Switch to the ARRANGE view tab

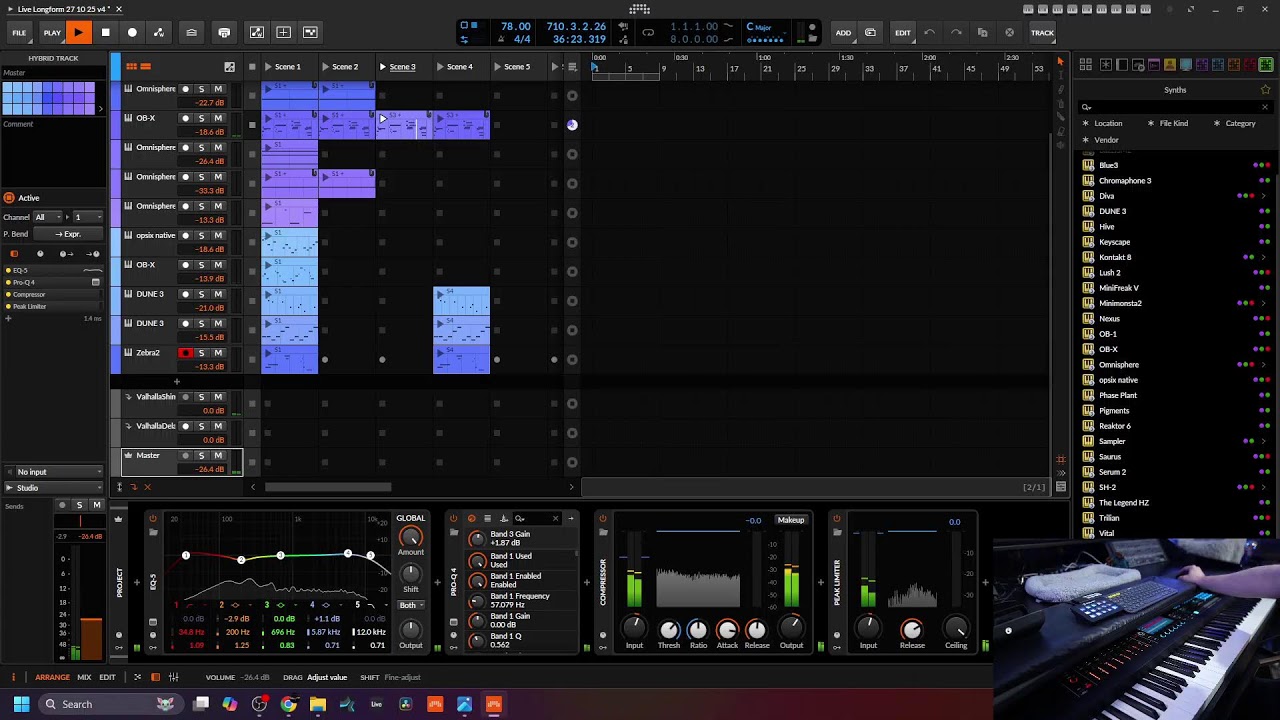52,678
